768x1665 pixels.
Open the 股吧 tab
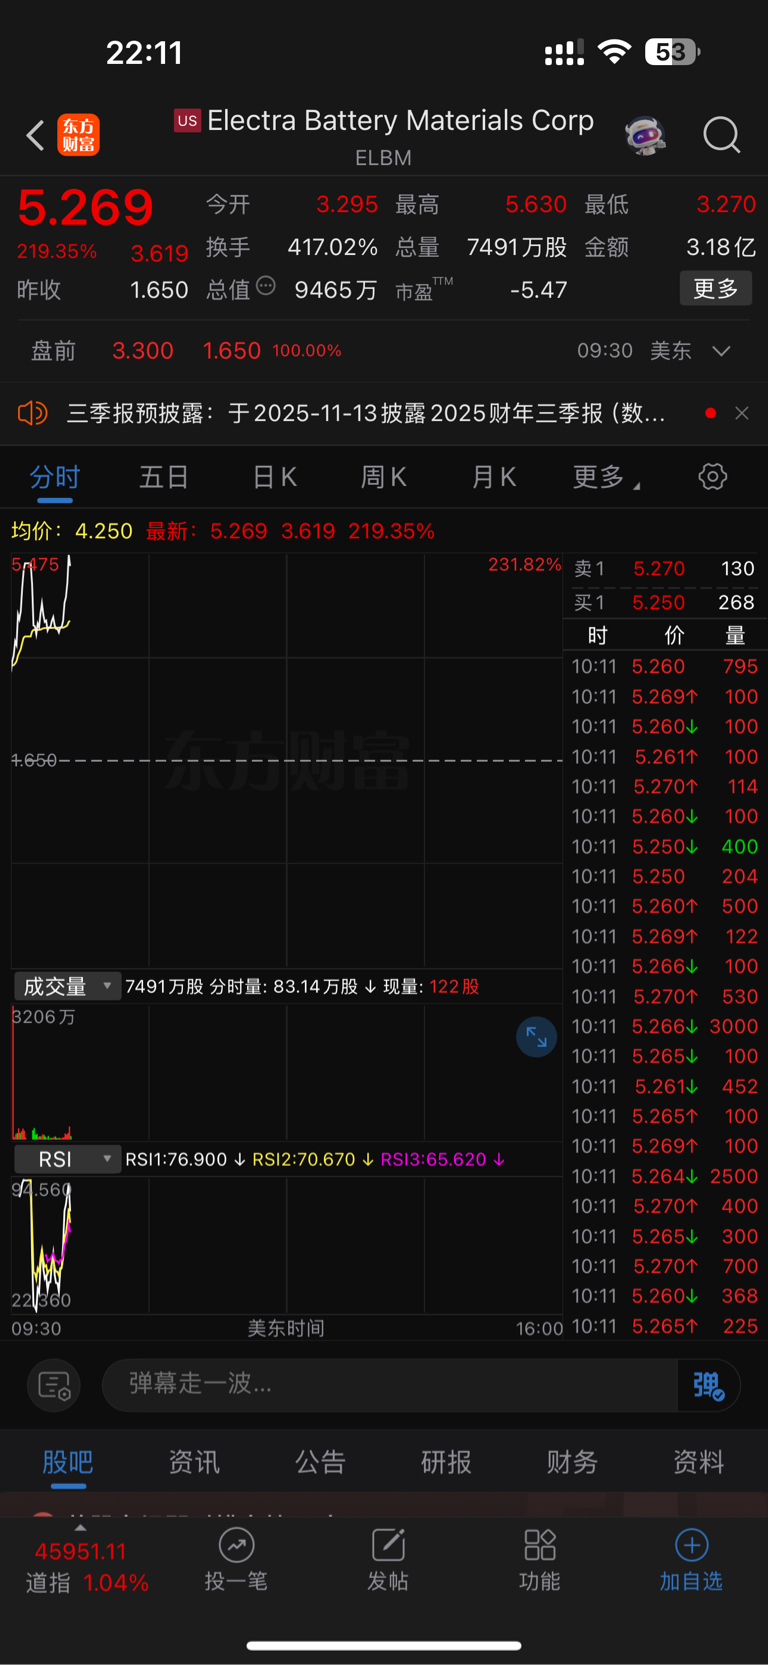pos(68,1462)
